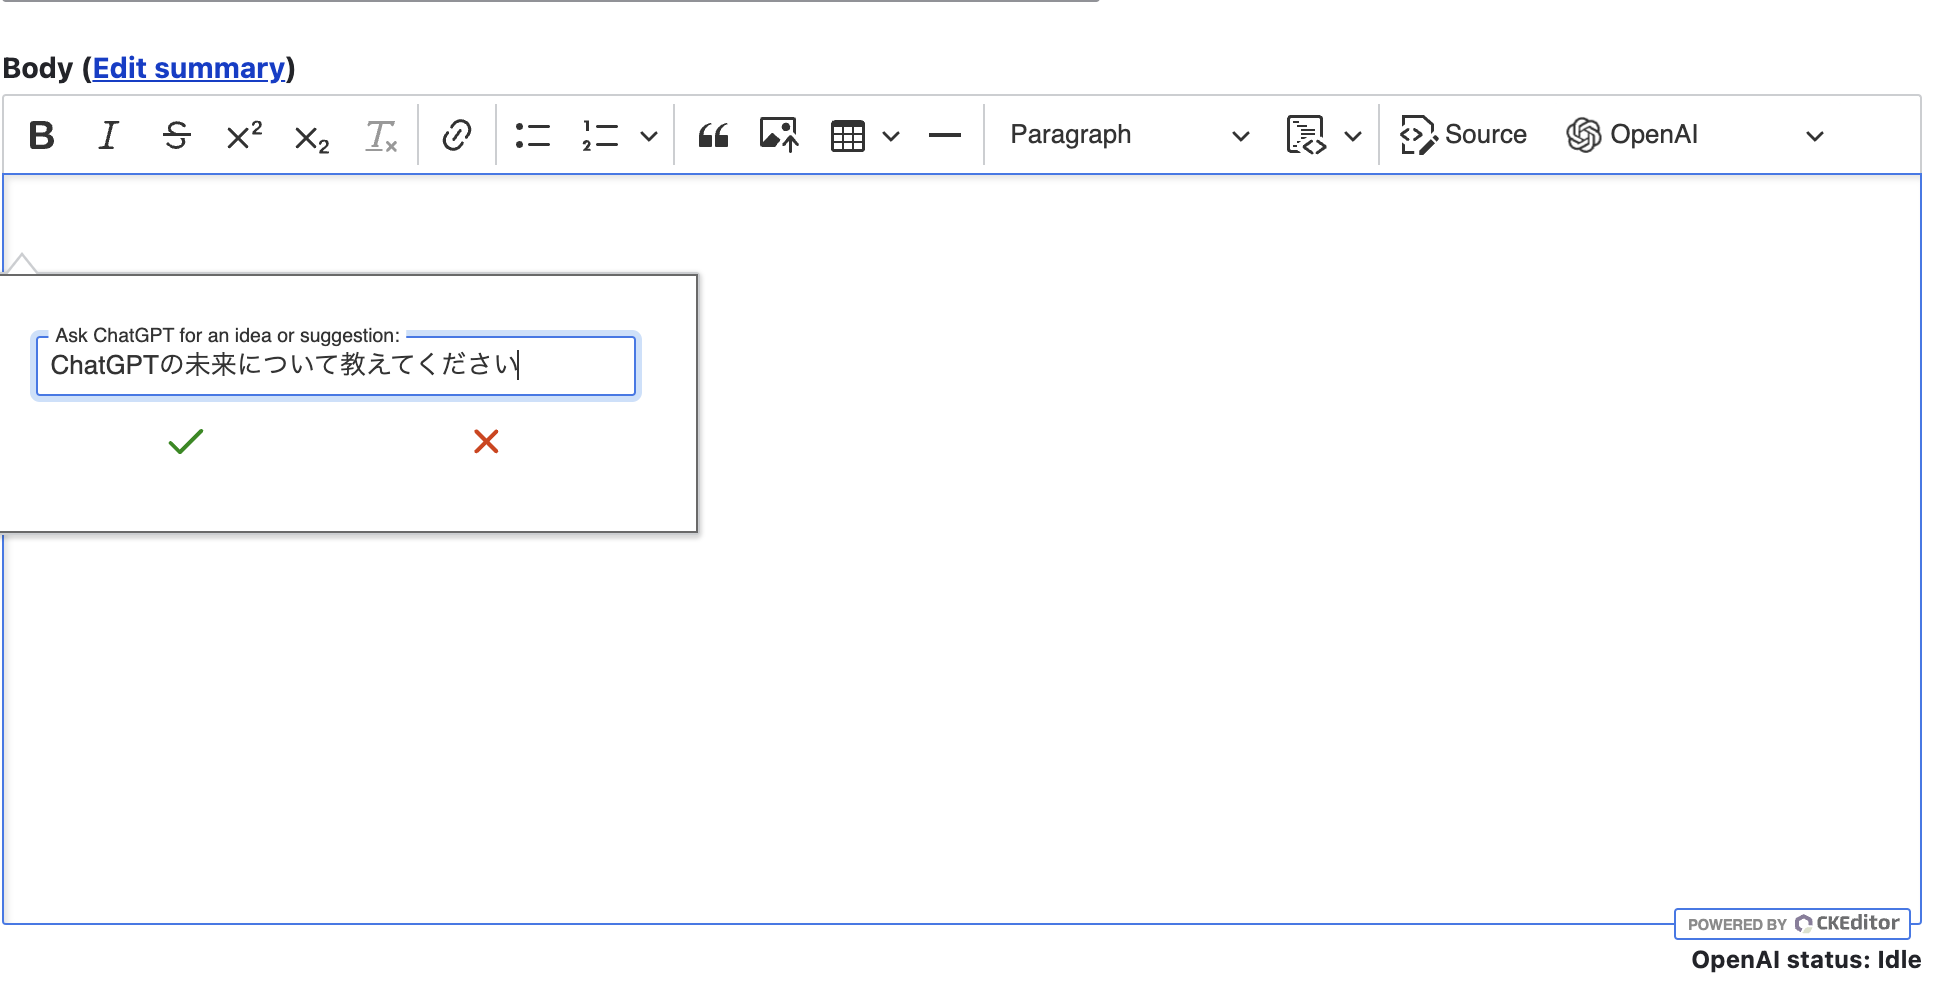
Task: Open the OpenAI toolbar dropdown
Action: (1696, 135)
